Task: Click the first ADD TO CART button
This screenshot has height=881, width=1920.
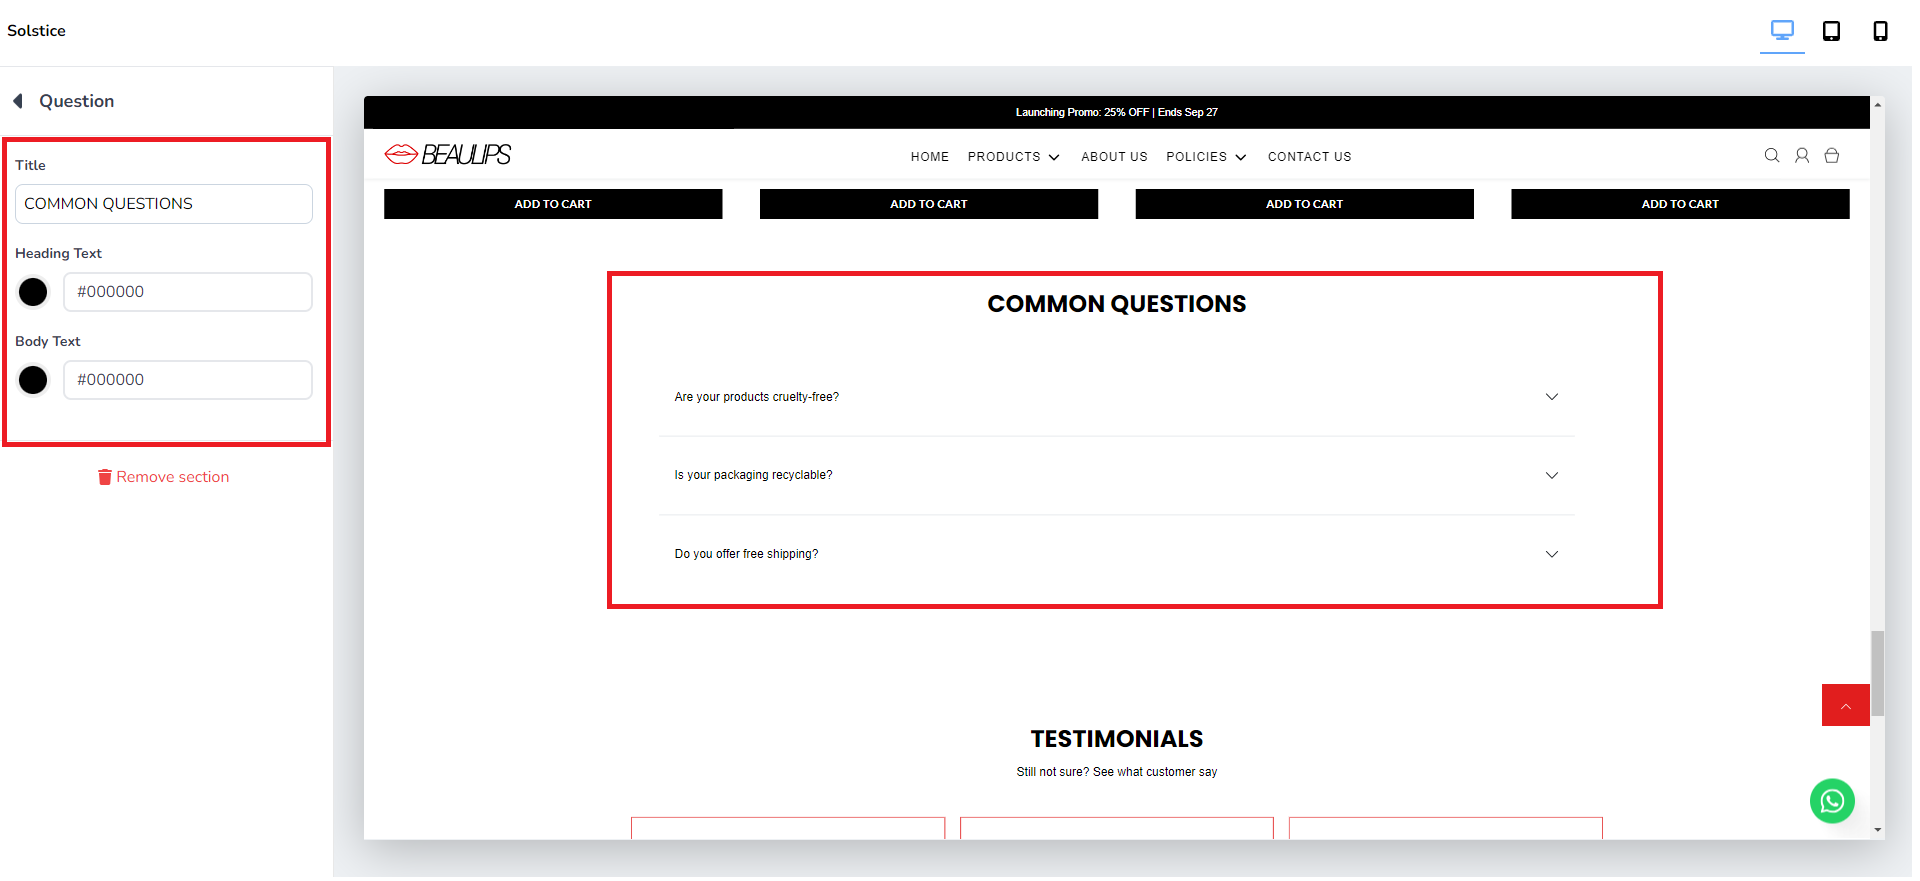Action: coord(553,204)
